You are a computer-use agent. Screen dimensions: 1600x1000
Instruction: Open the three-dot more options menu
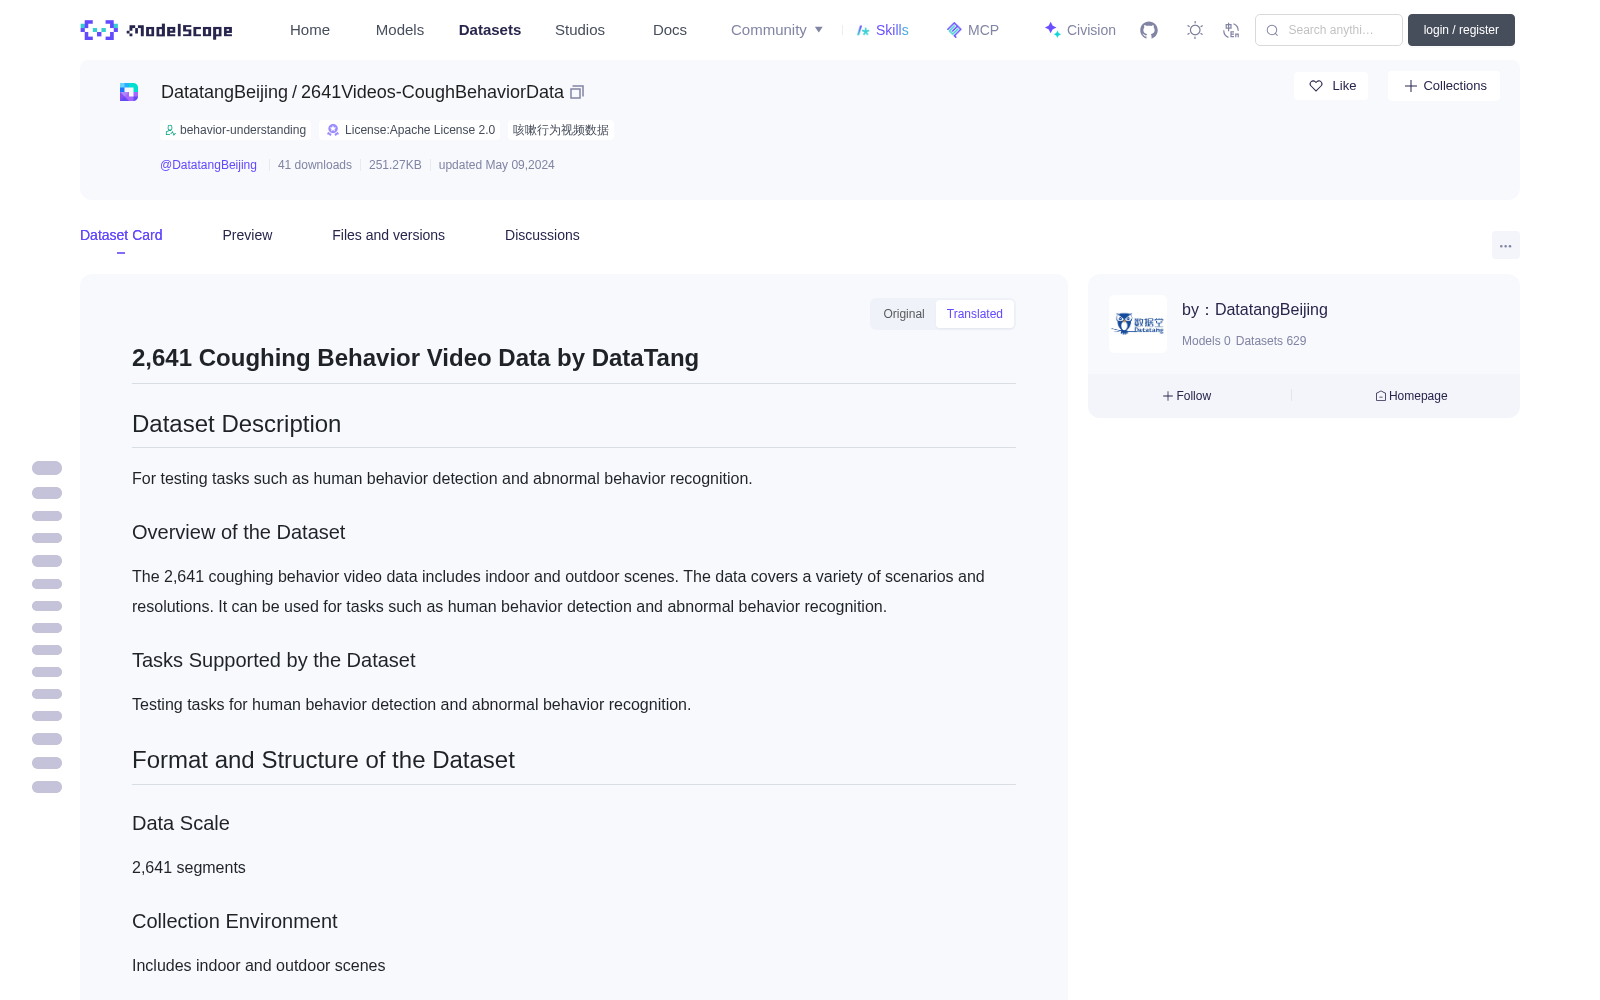[x=1506, y=245]
